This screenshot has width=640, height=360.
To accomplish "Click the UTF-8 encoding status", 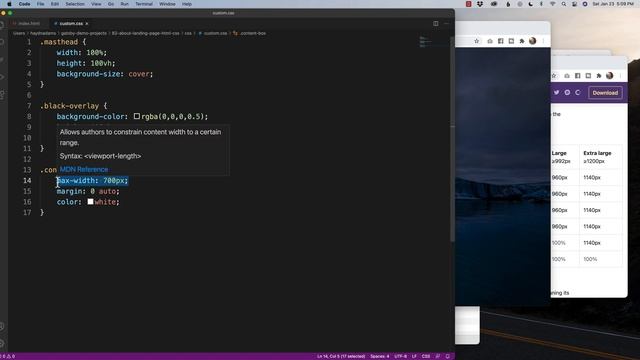I will click(400, 356).
